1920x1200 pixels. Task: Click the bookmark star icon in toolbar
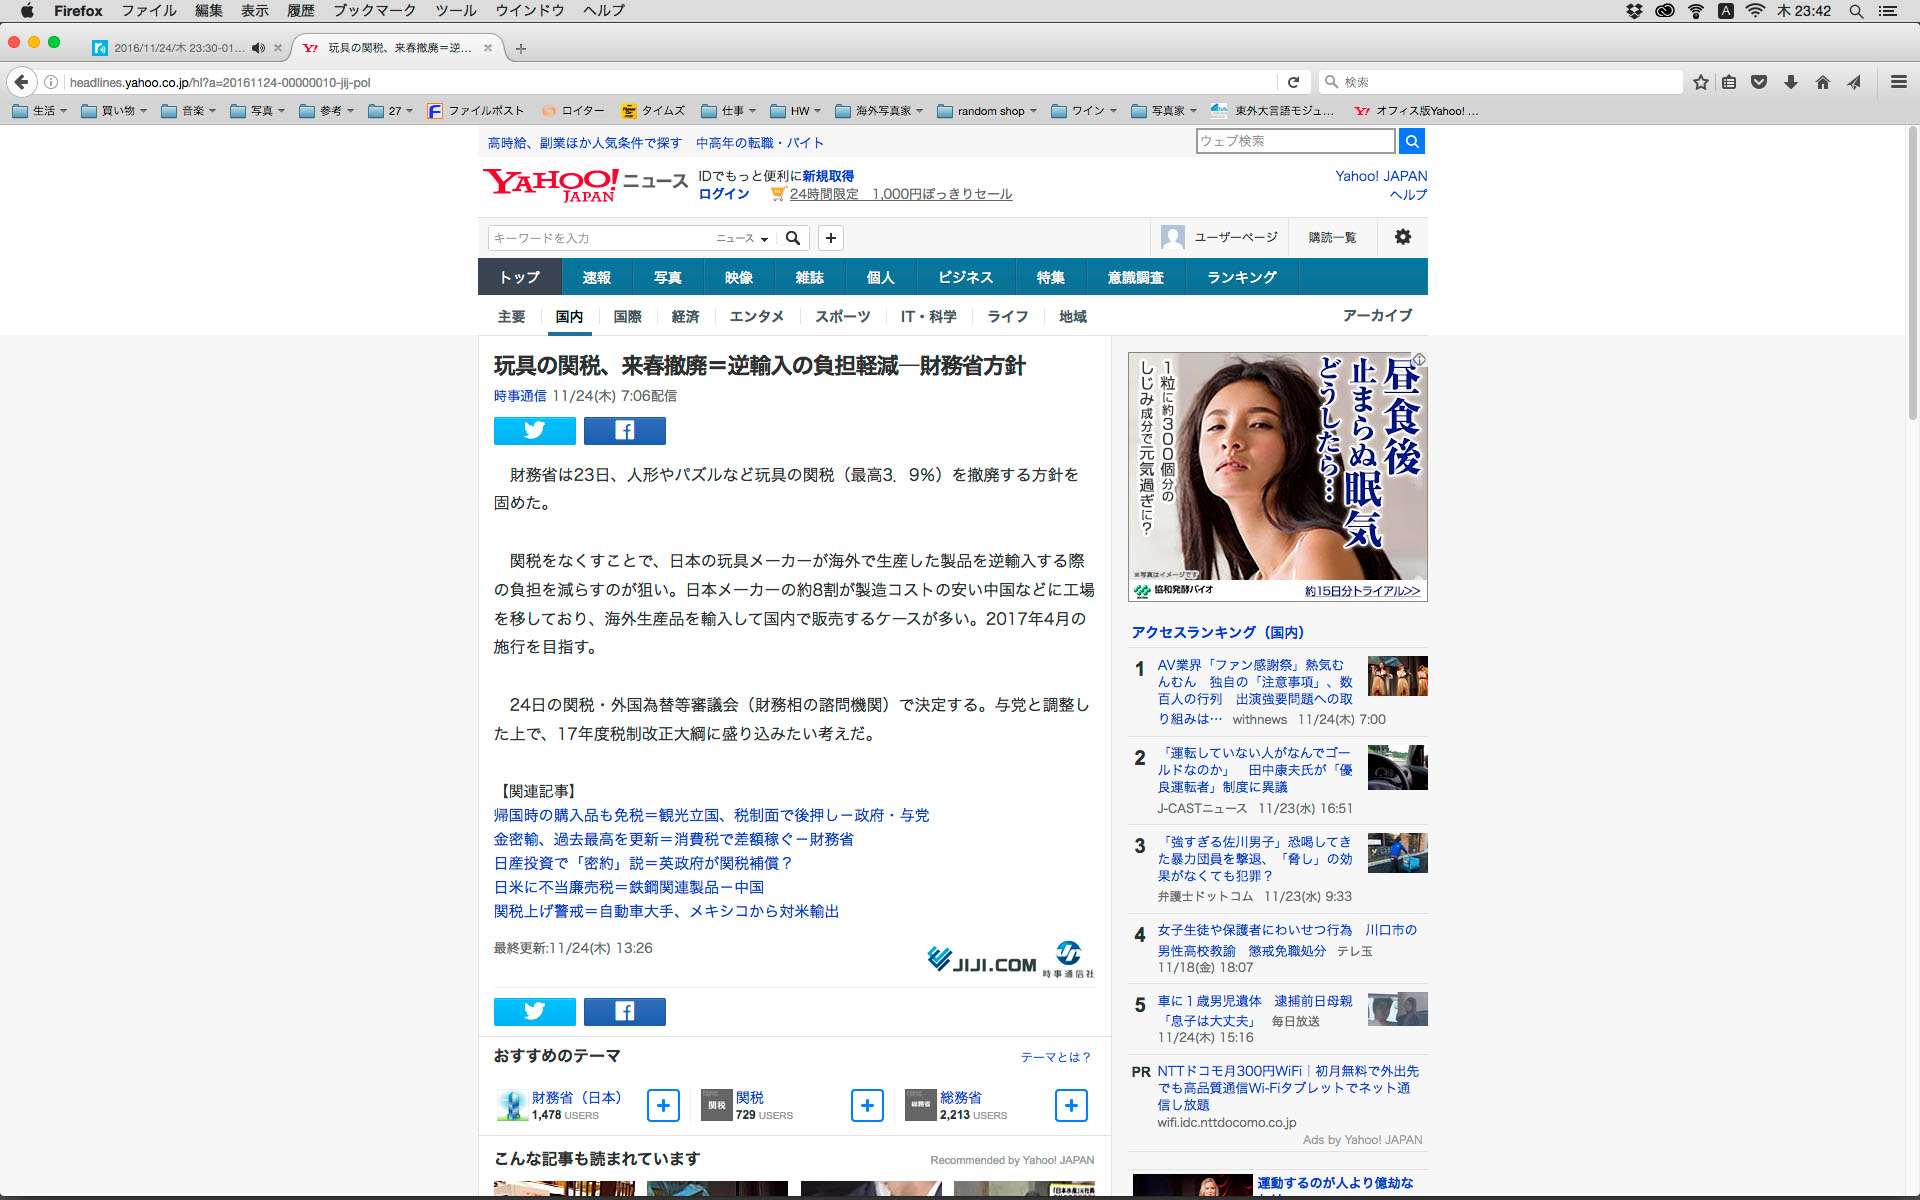pyautogui.click(x=1701, y=82)
